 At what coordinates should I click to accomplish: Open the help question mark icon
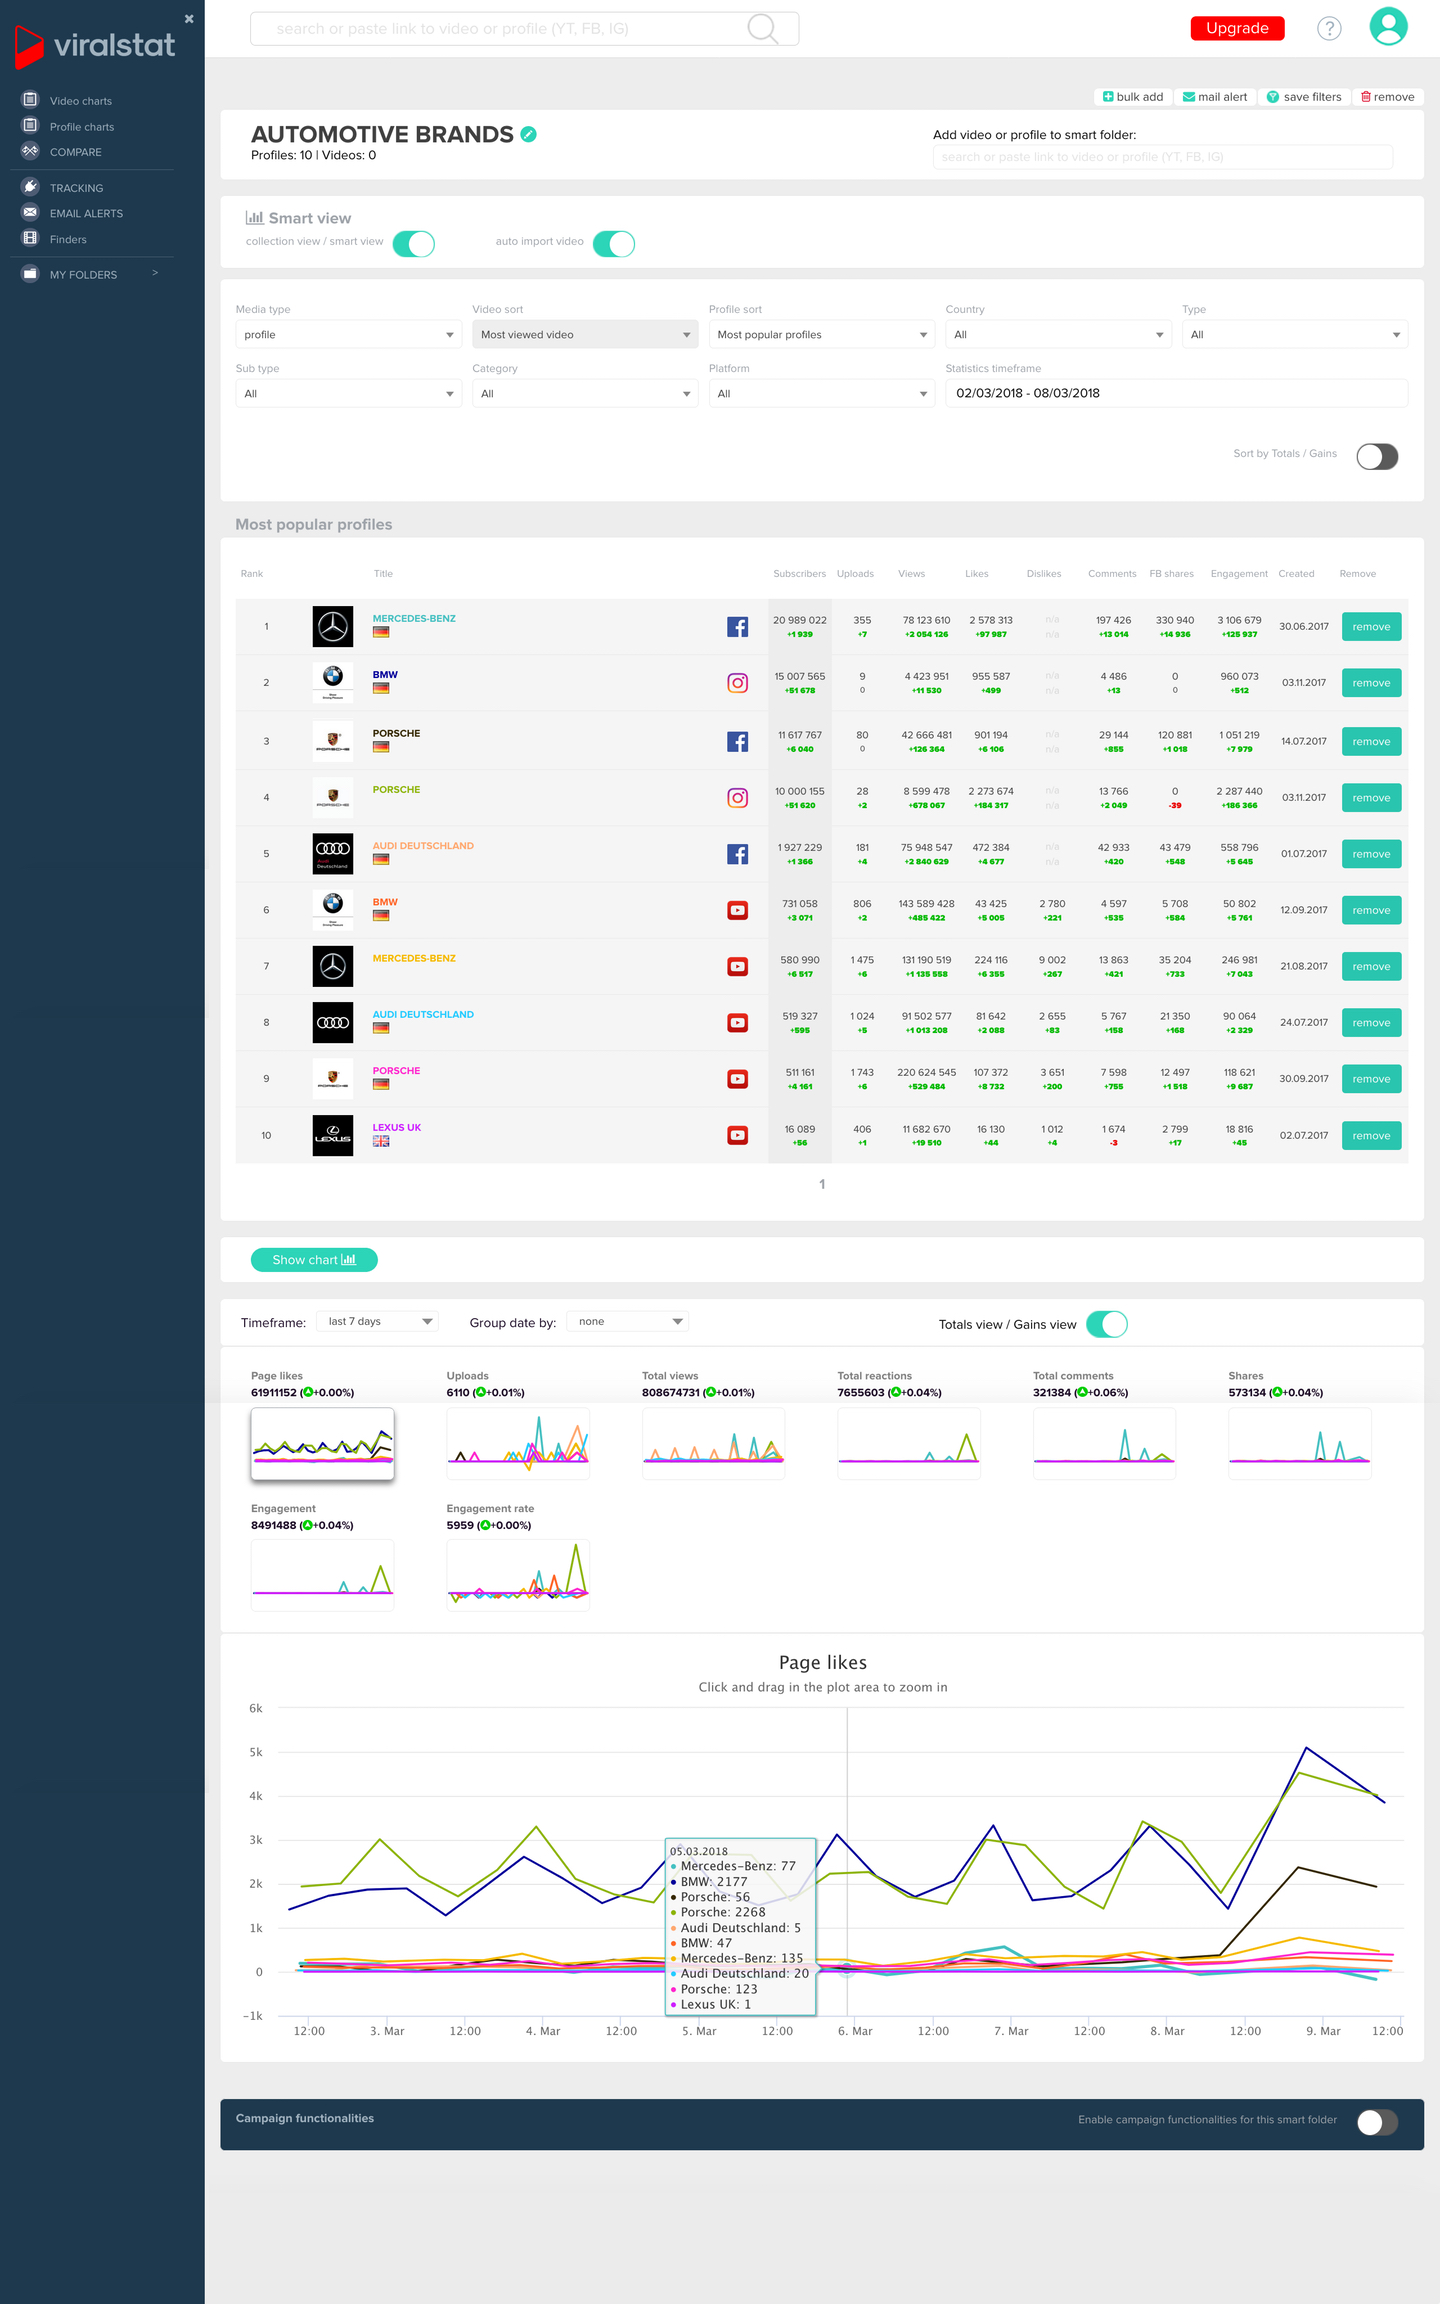point(1329,28)
